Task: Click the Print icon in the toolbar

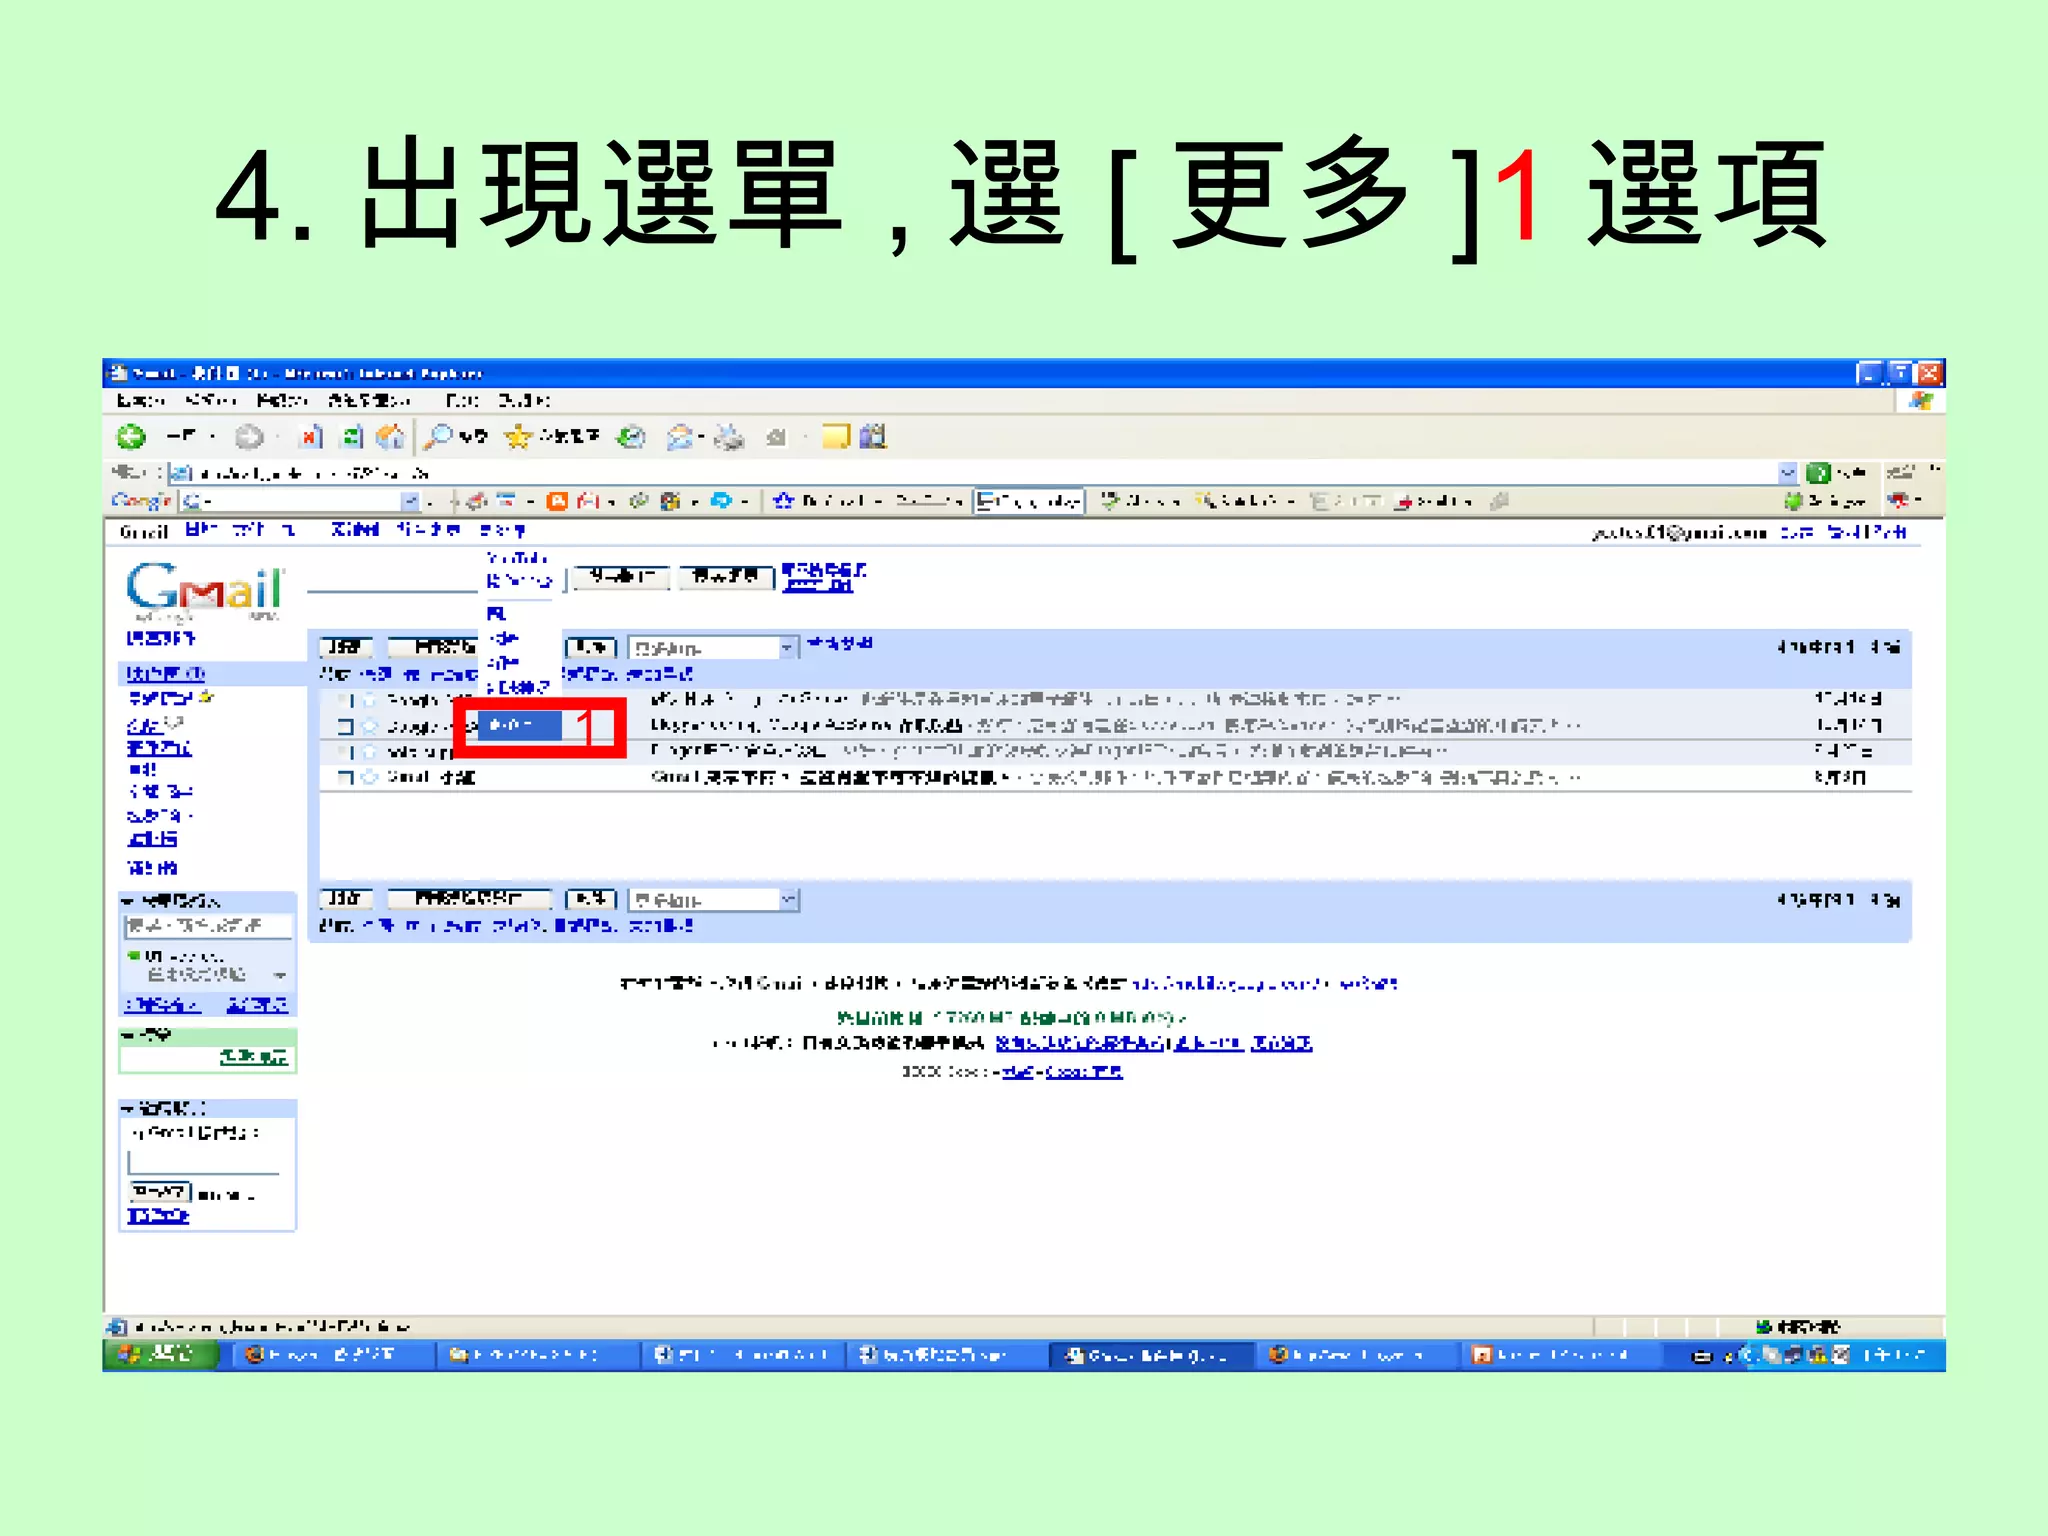Action: pyautogui.click(x=730, y=437)
